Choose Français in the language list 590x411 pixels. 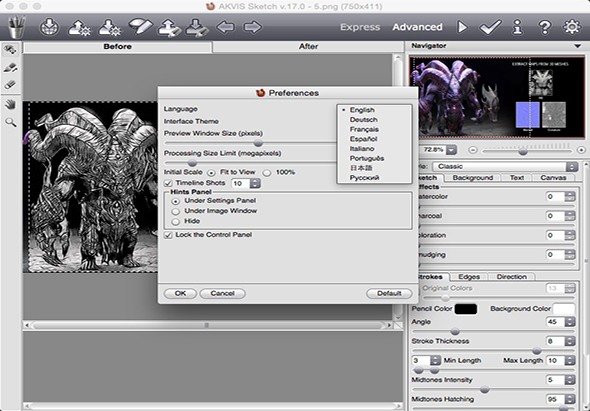pyautogui.click(x=364, y=129)
